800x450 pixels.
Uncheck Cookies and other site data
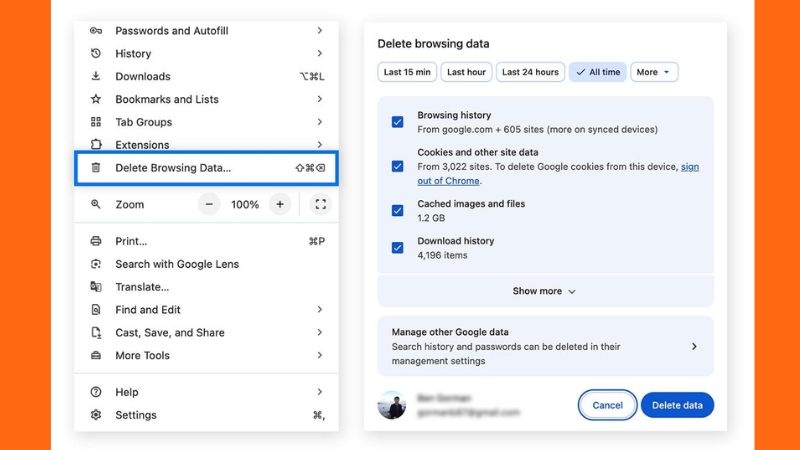[x=397, y=166]
